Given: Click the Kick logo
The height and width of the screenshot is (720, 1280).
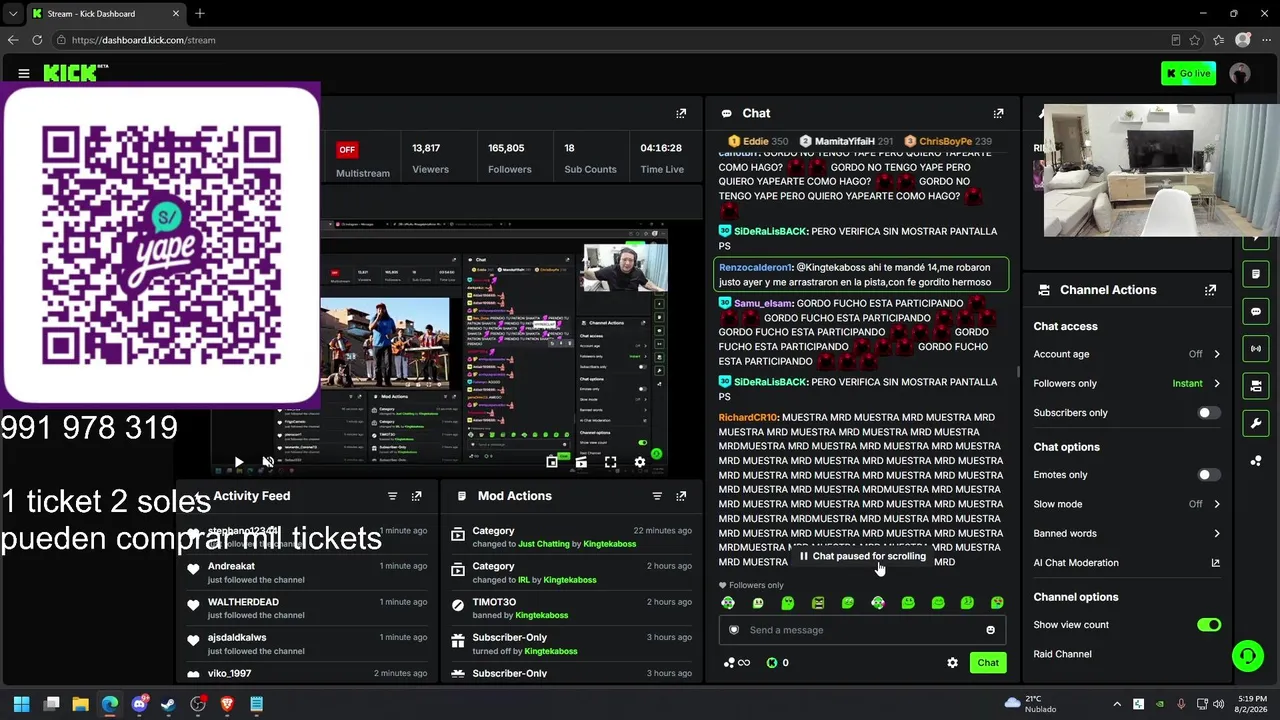Looking at the screenshot, I should pyautogui.click(x=75, y=73).
